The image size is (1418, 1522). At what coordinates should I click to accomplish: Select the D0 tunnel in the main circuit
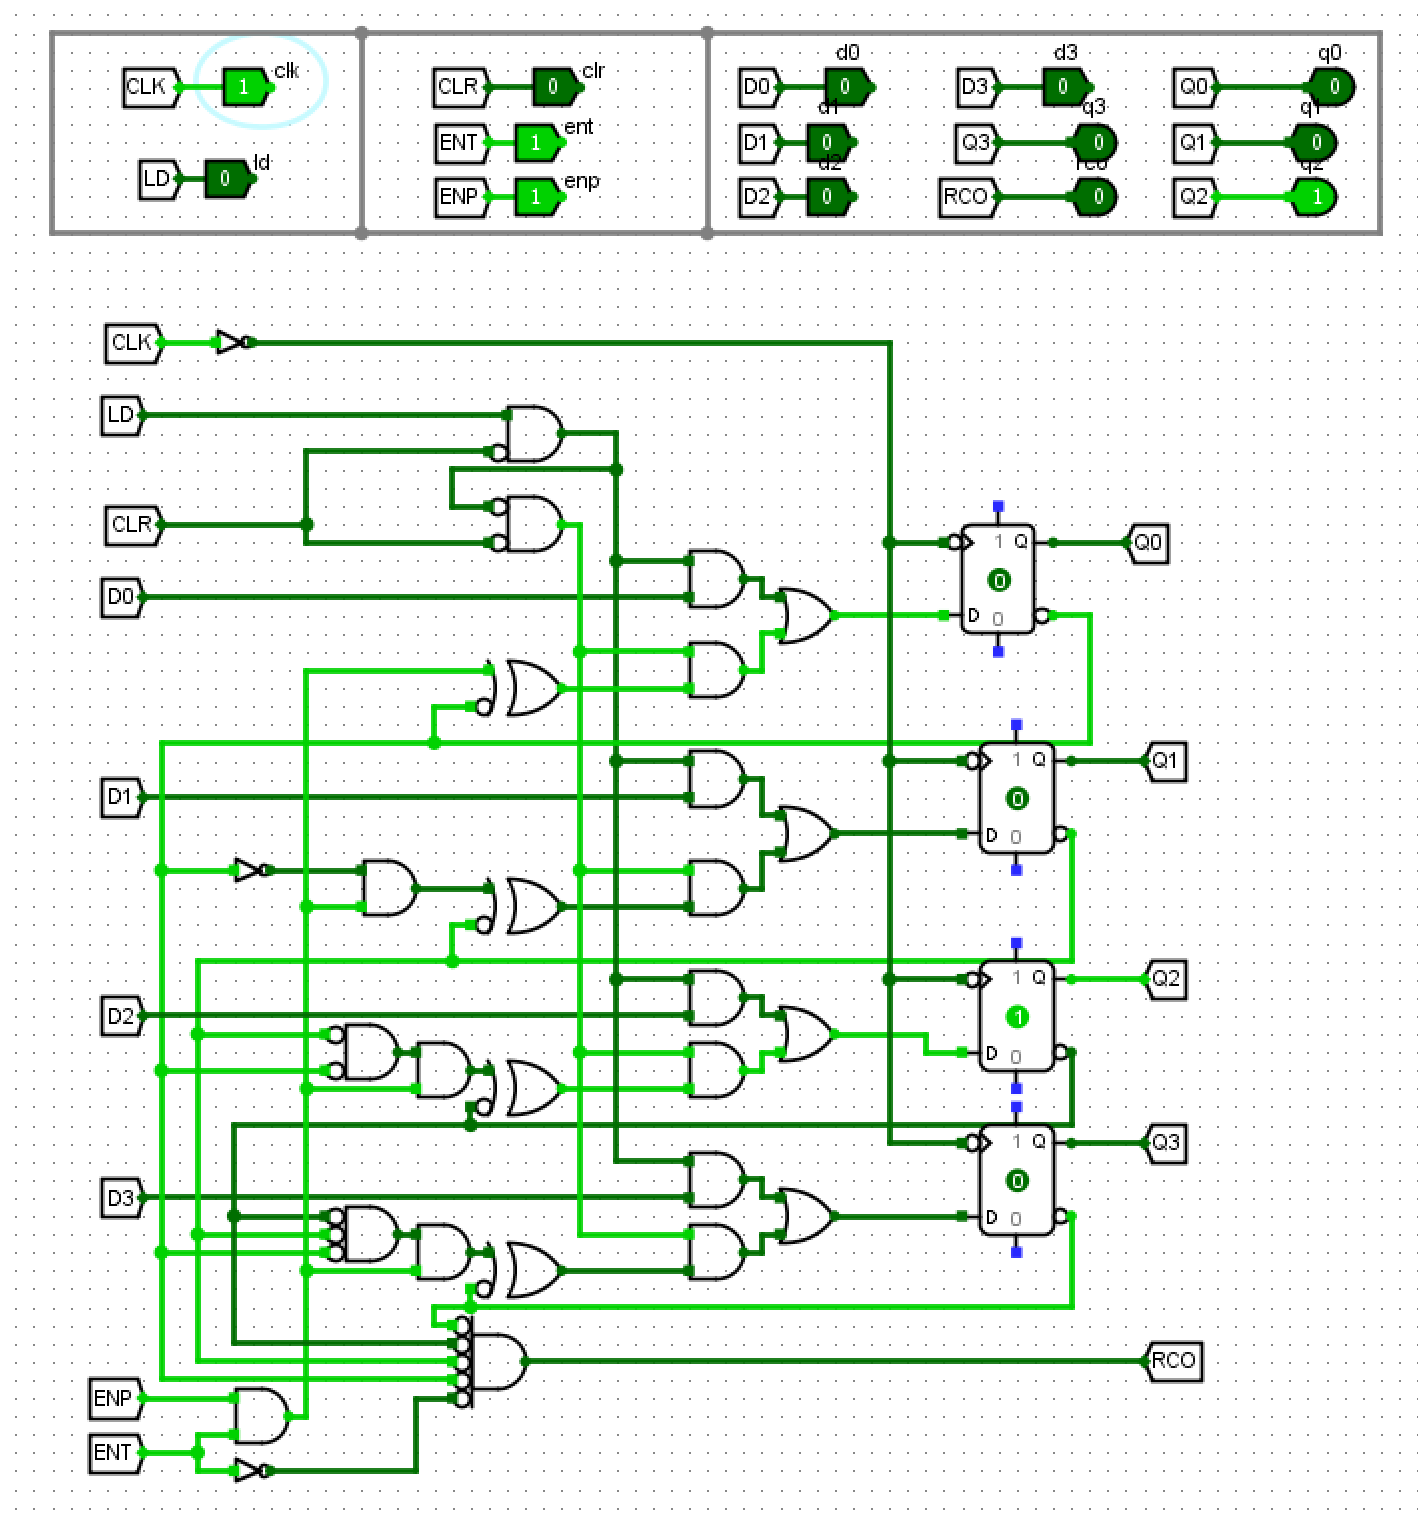pyautogui.click(x=123, y=597)
